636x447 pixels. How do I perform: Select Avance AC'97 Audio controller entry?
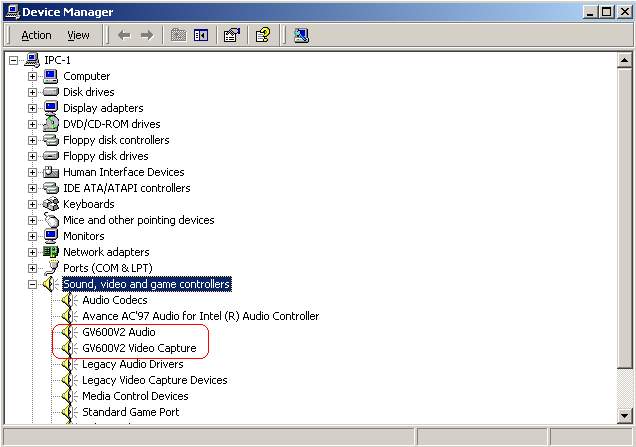pos(201,316)
